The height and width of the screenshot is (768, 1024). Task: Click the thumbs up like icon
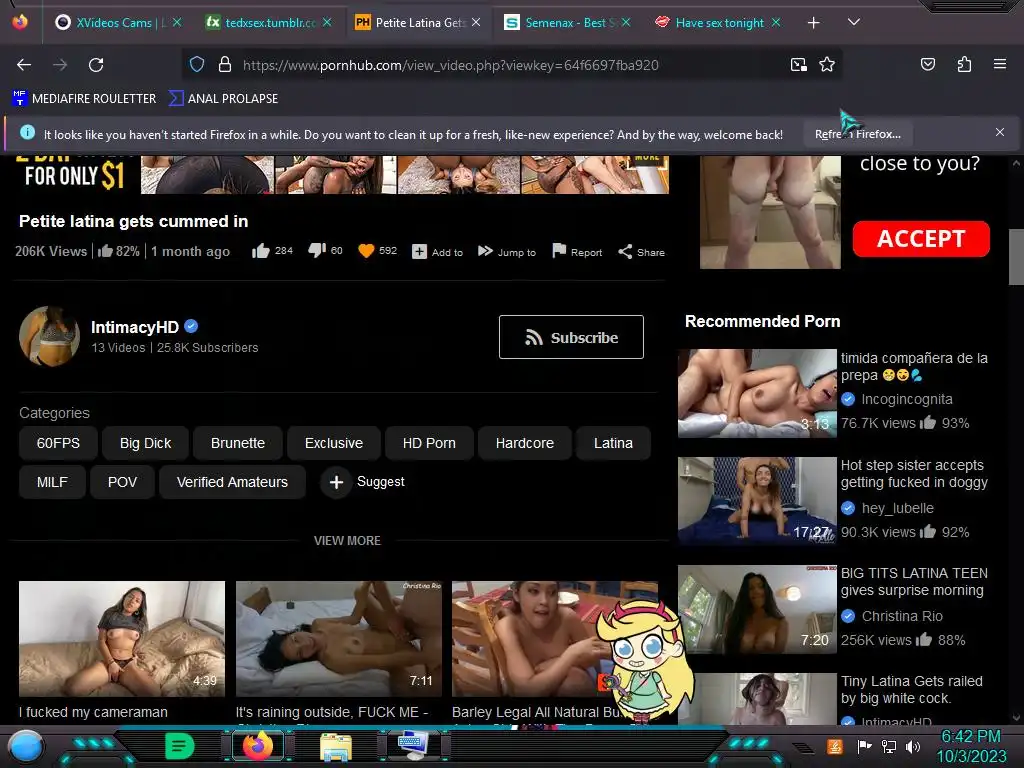(261, 251)
